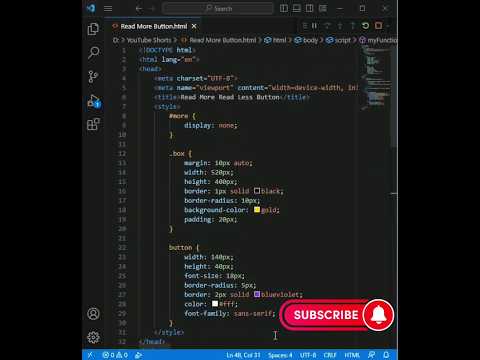
Task: Open the Search view in the activity bar
Action: pyautogui.click(x=93, y=53)
